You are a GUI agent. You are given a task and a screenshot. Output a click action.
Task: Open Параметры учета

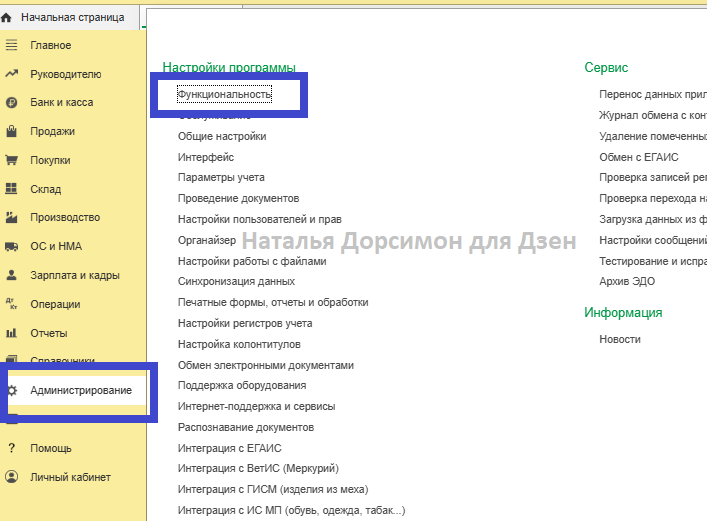pos(221,178)
